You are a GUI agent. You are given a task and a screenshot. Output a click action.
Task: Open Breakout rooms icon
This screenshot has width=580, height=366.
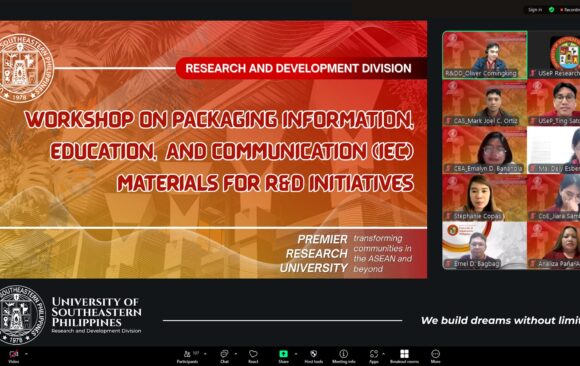tap(404, 354)
